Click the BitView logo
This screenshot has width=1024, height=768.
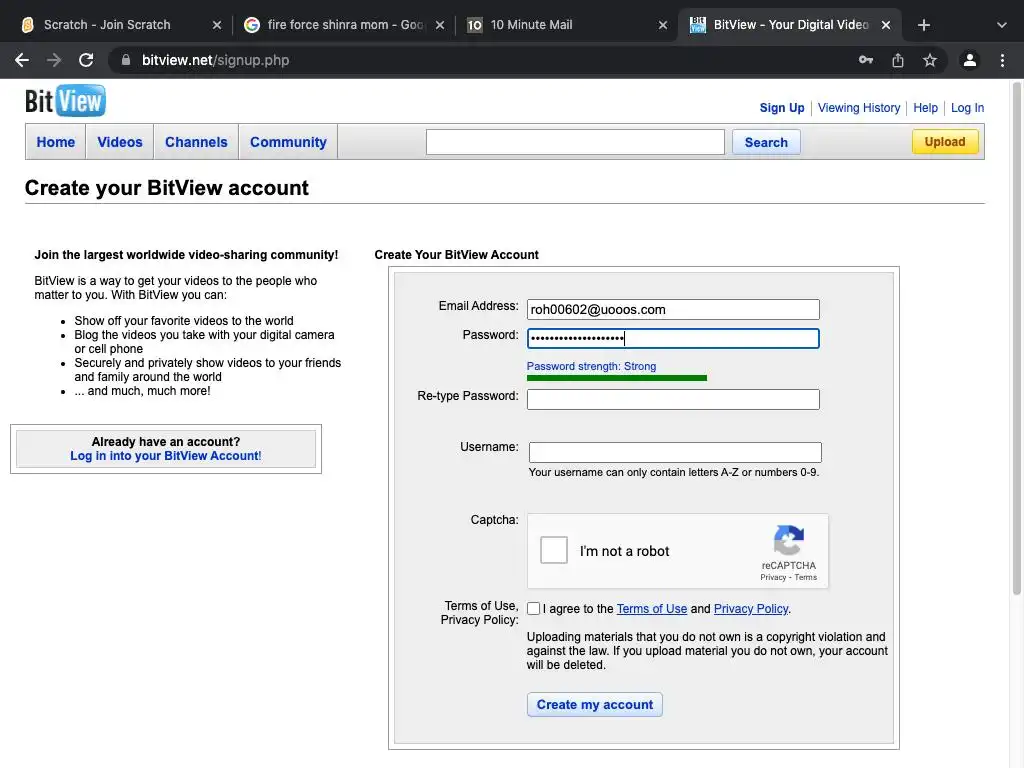pos(65,101)
